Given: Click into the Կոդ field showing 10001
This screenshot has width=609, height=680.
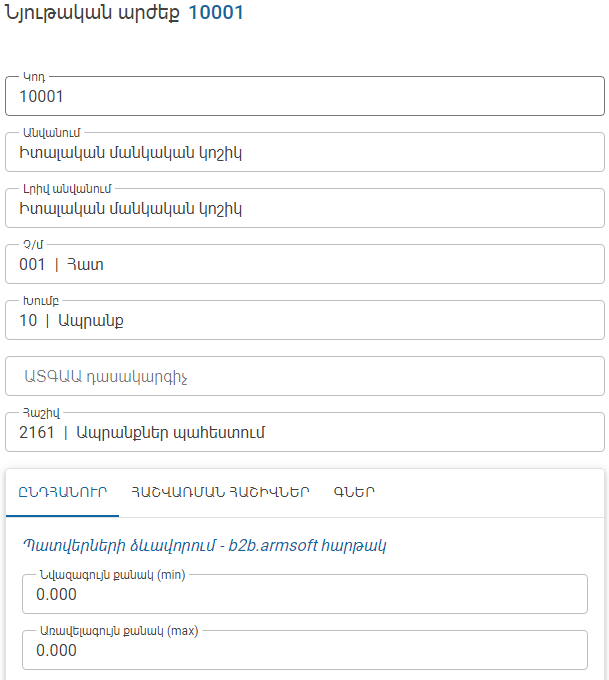Looking at the screenshot, I should [304, 96].
